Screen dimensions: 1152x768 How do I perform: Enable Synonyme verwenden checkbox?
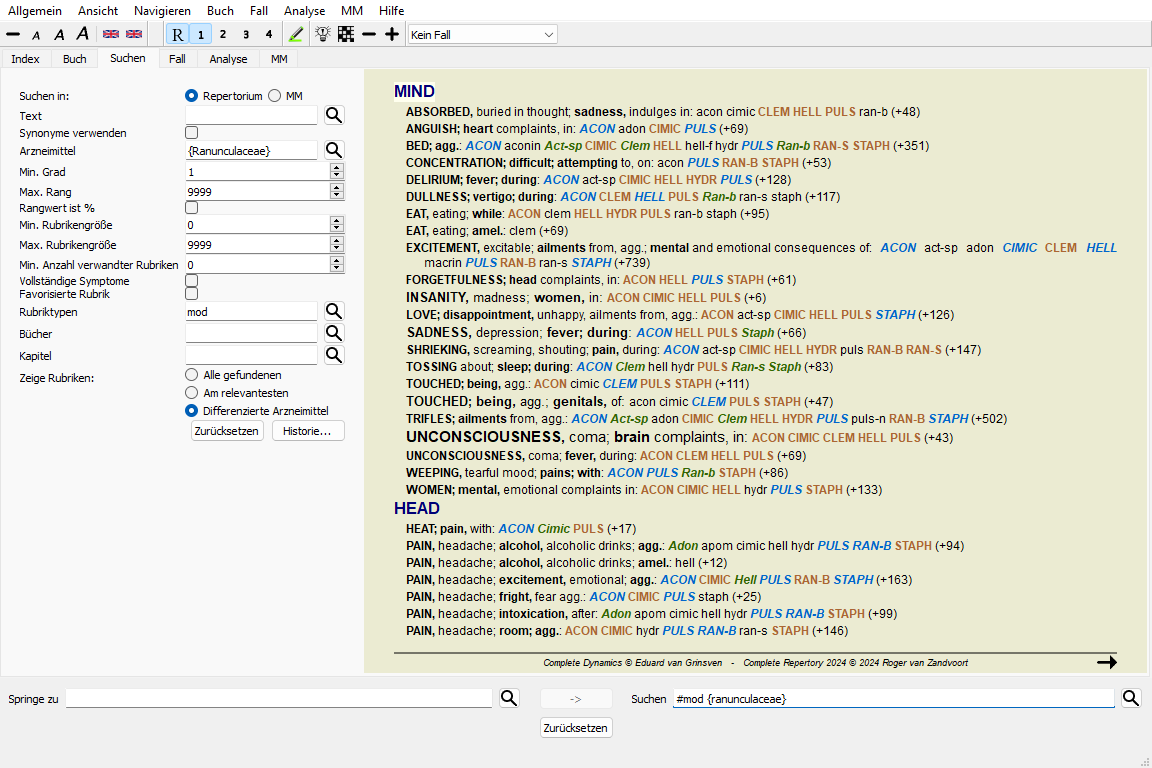click(x=192, y=133)
